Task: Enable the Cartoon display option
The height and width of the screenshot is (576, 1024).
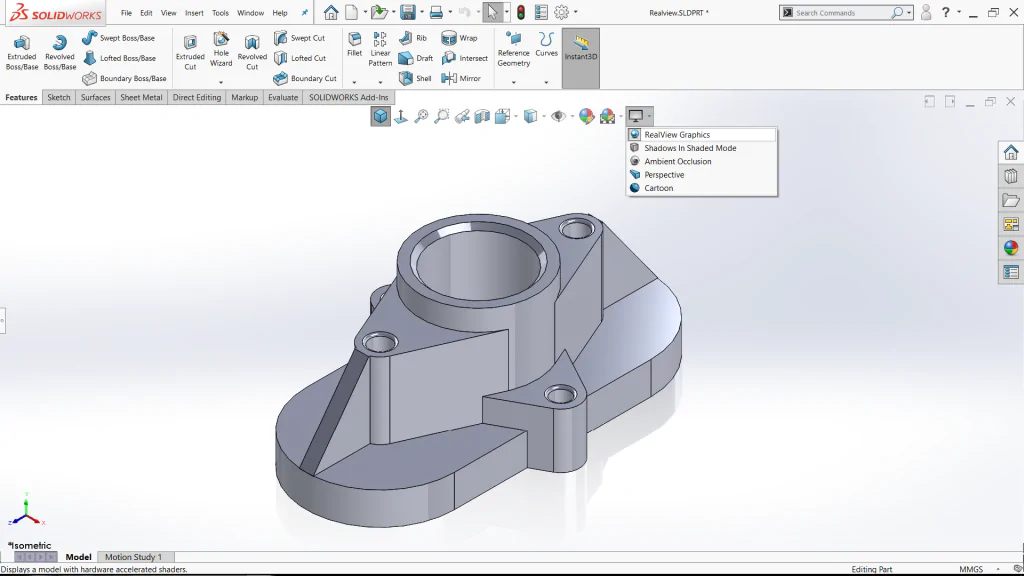Action: pos(702,188)
